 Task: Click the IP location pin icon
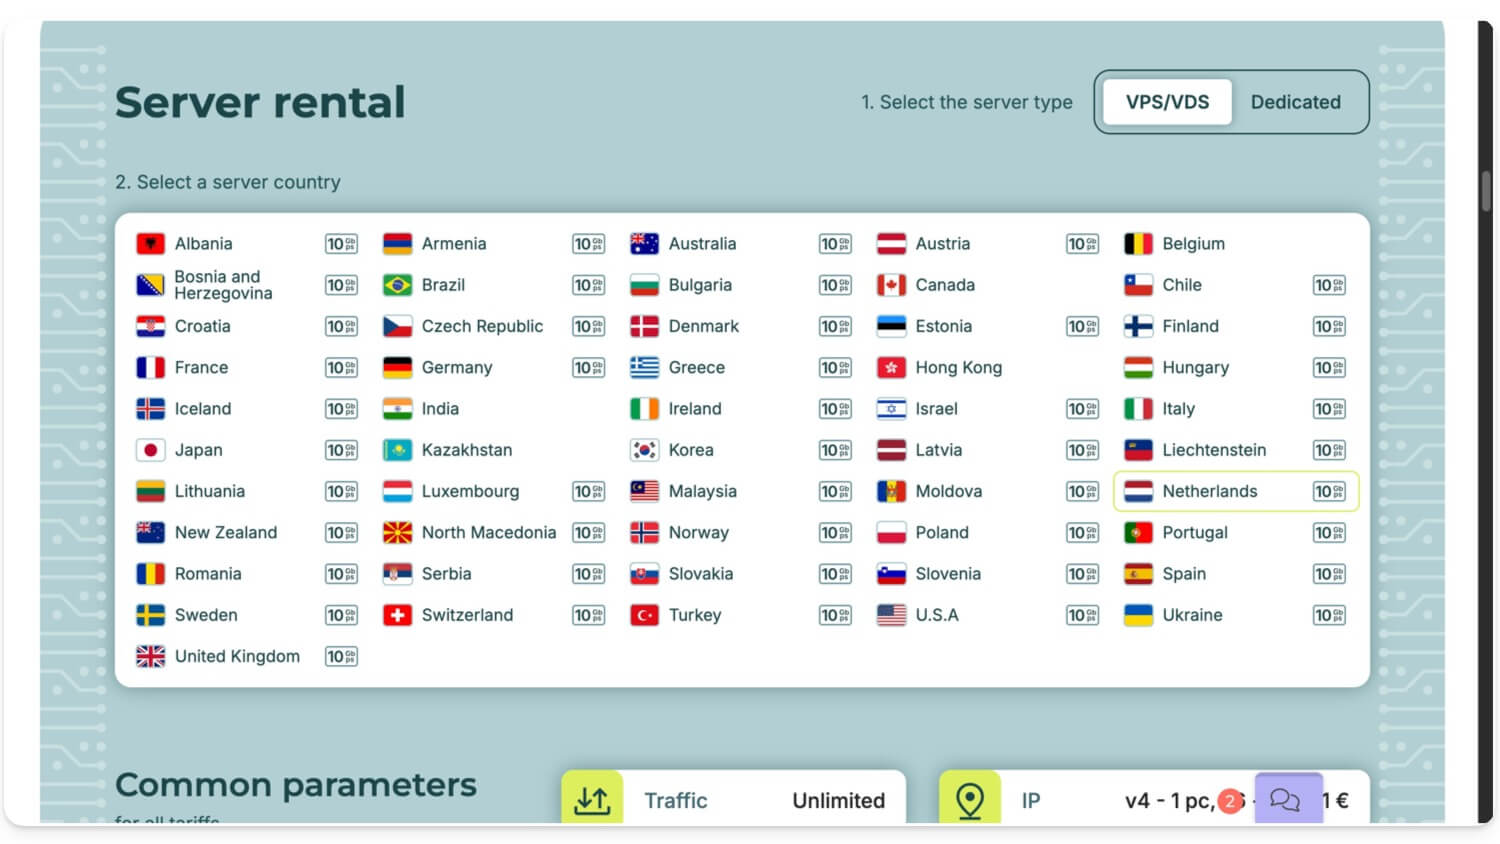[969, 800]
